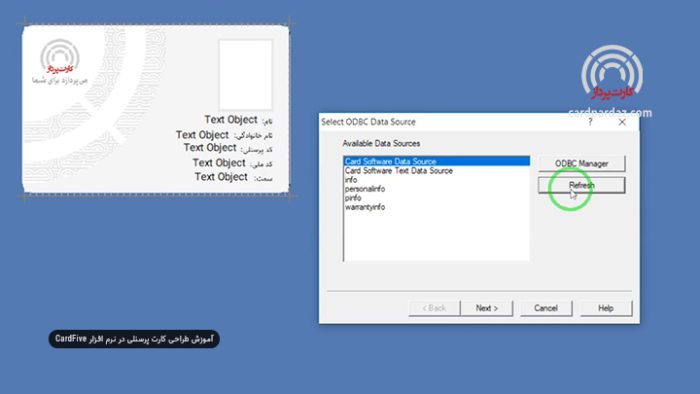Select the Text Object beside نام label
This screenshot has width=700, height=394.
click(231, 120)
